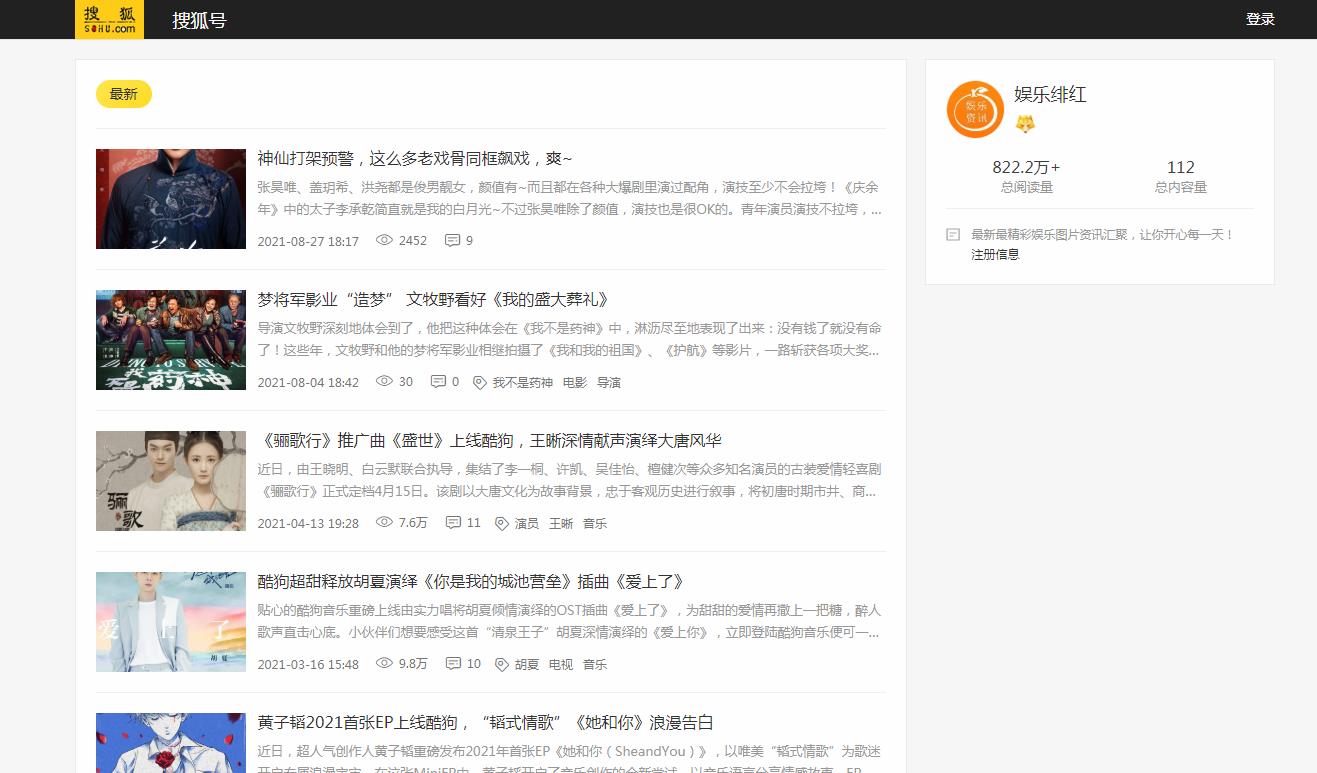Open the 电影 tag on 2021-08-04 article
Screen dimensions: 1317x773
pyautogui.click(x=575, y=382)
